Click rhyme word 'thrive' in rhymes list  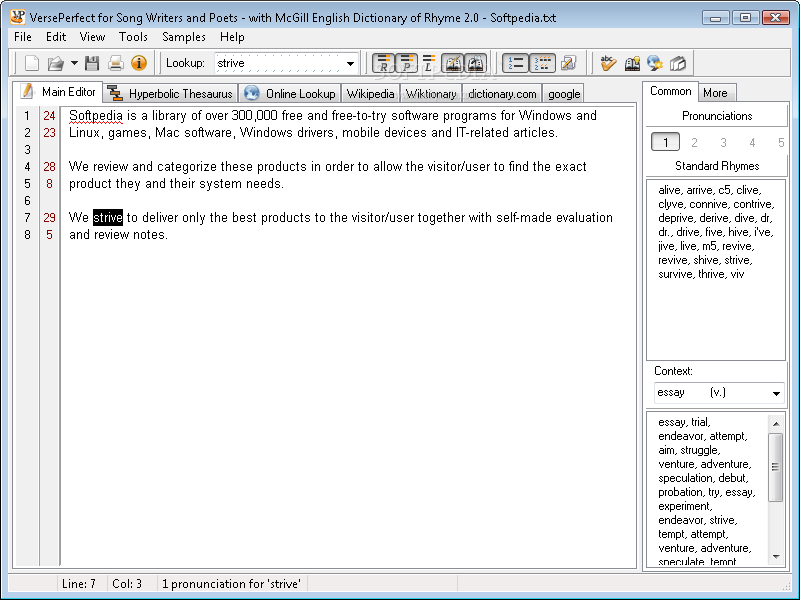pyautogui.click(x=712, y=274)
